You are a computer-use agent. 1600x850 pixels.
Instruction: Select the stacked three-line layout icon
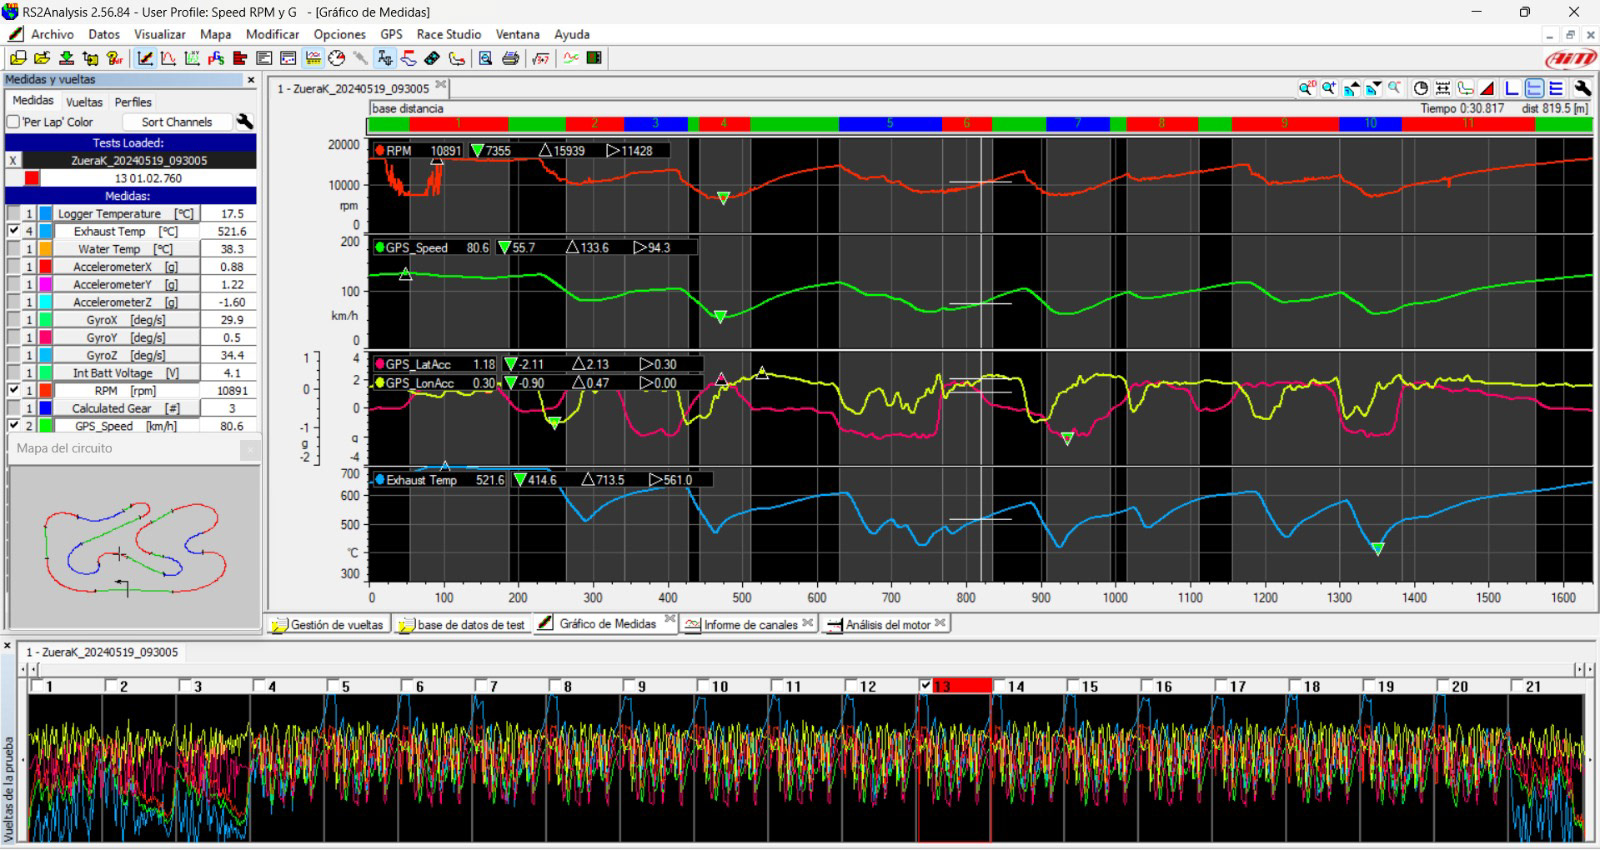[1556, 88]
